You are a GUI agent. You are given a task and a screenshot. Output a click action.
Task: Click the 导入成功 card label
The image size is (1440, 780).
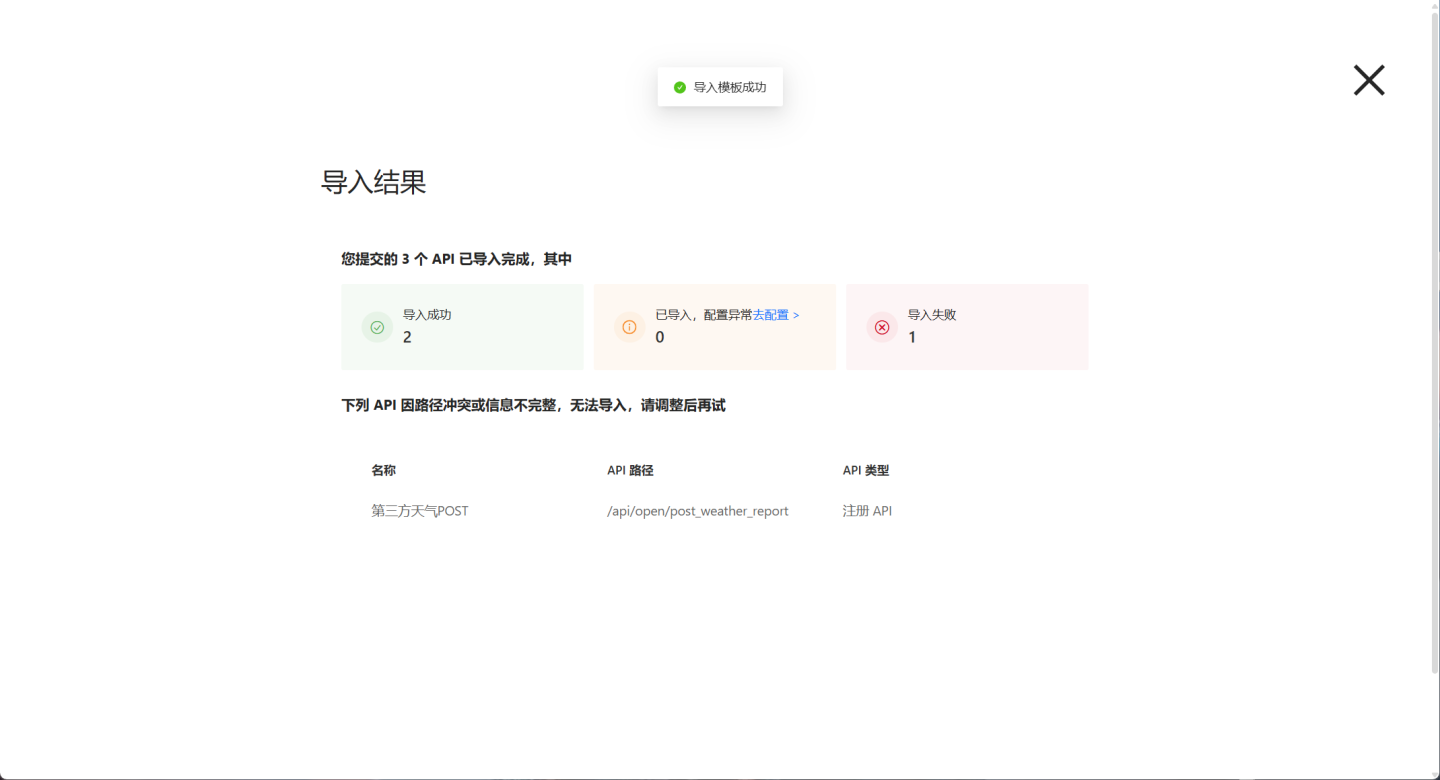pyautogui.click(x=427, y=315)
